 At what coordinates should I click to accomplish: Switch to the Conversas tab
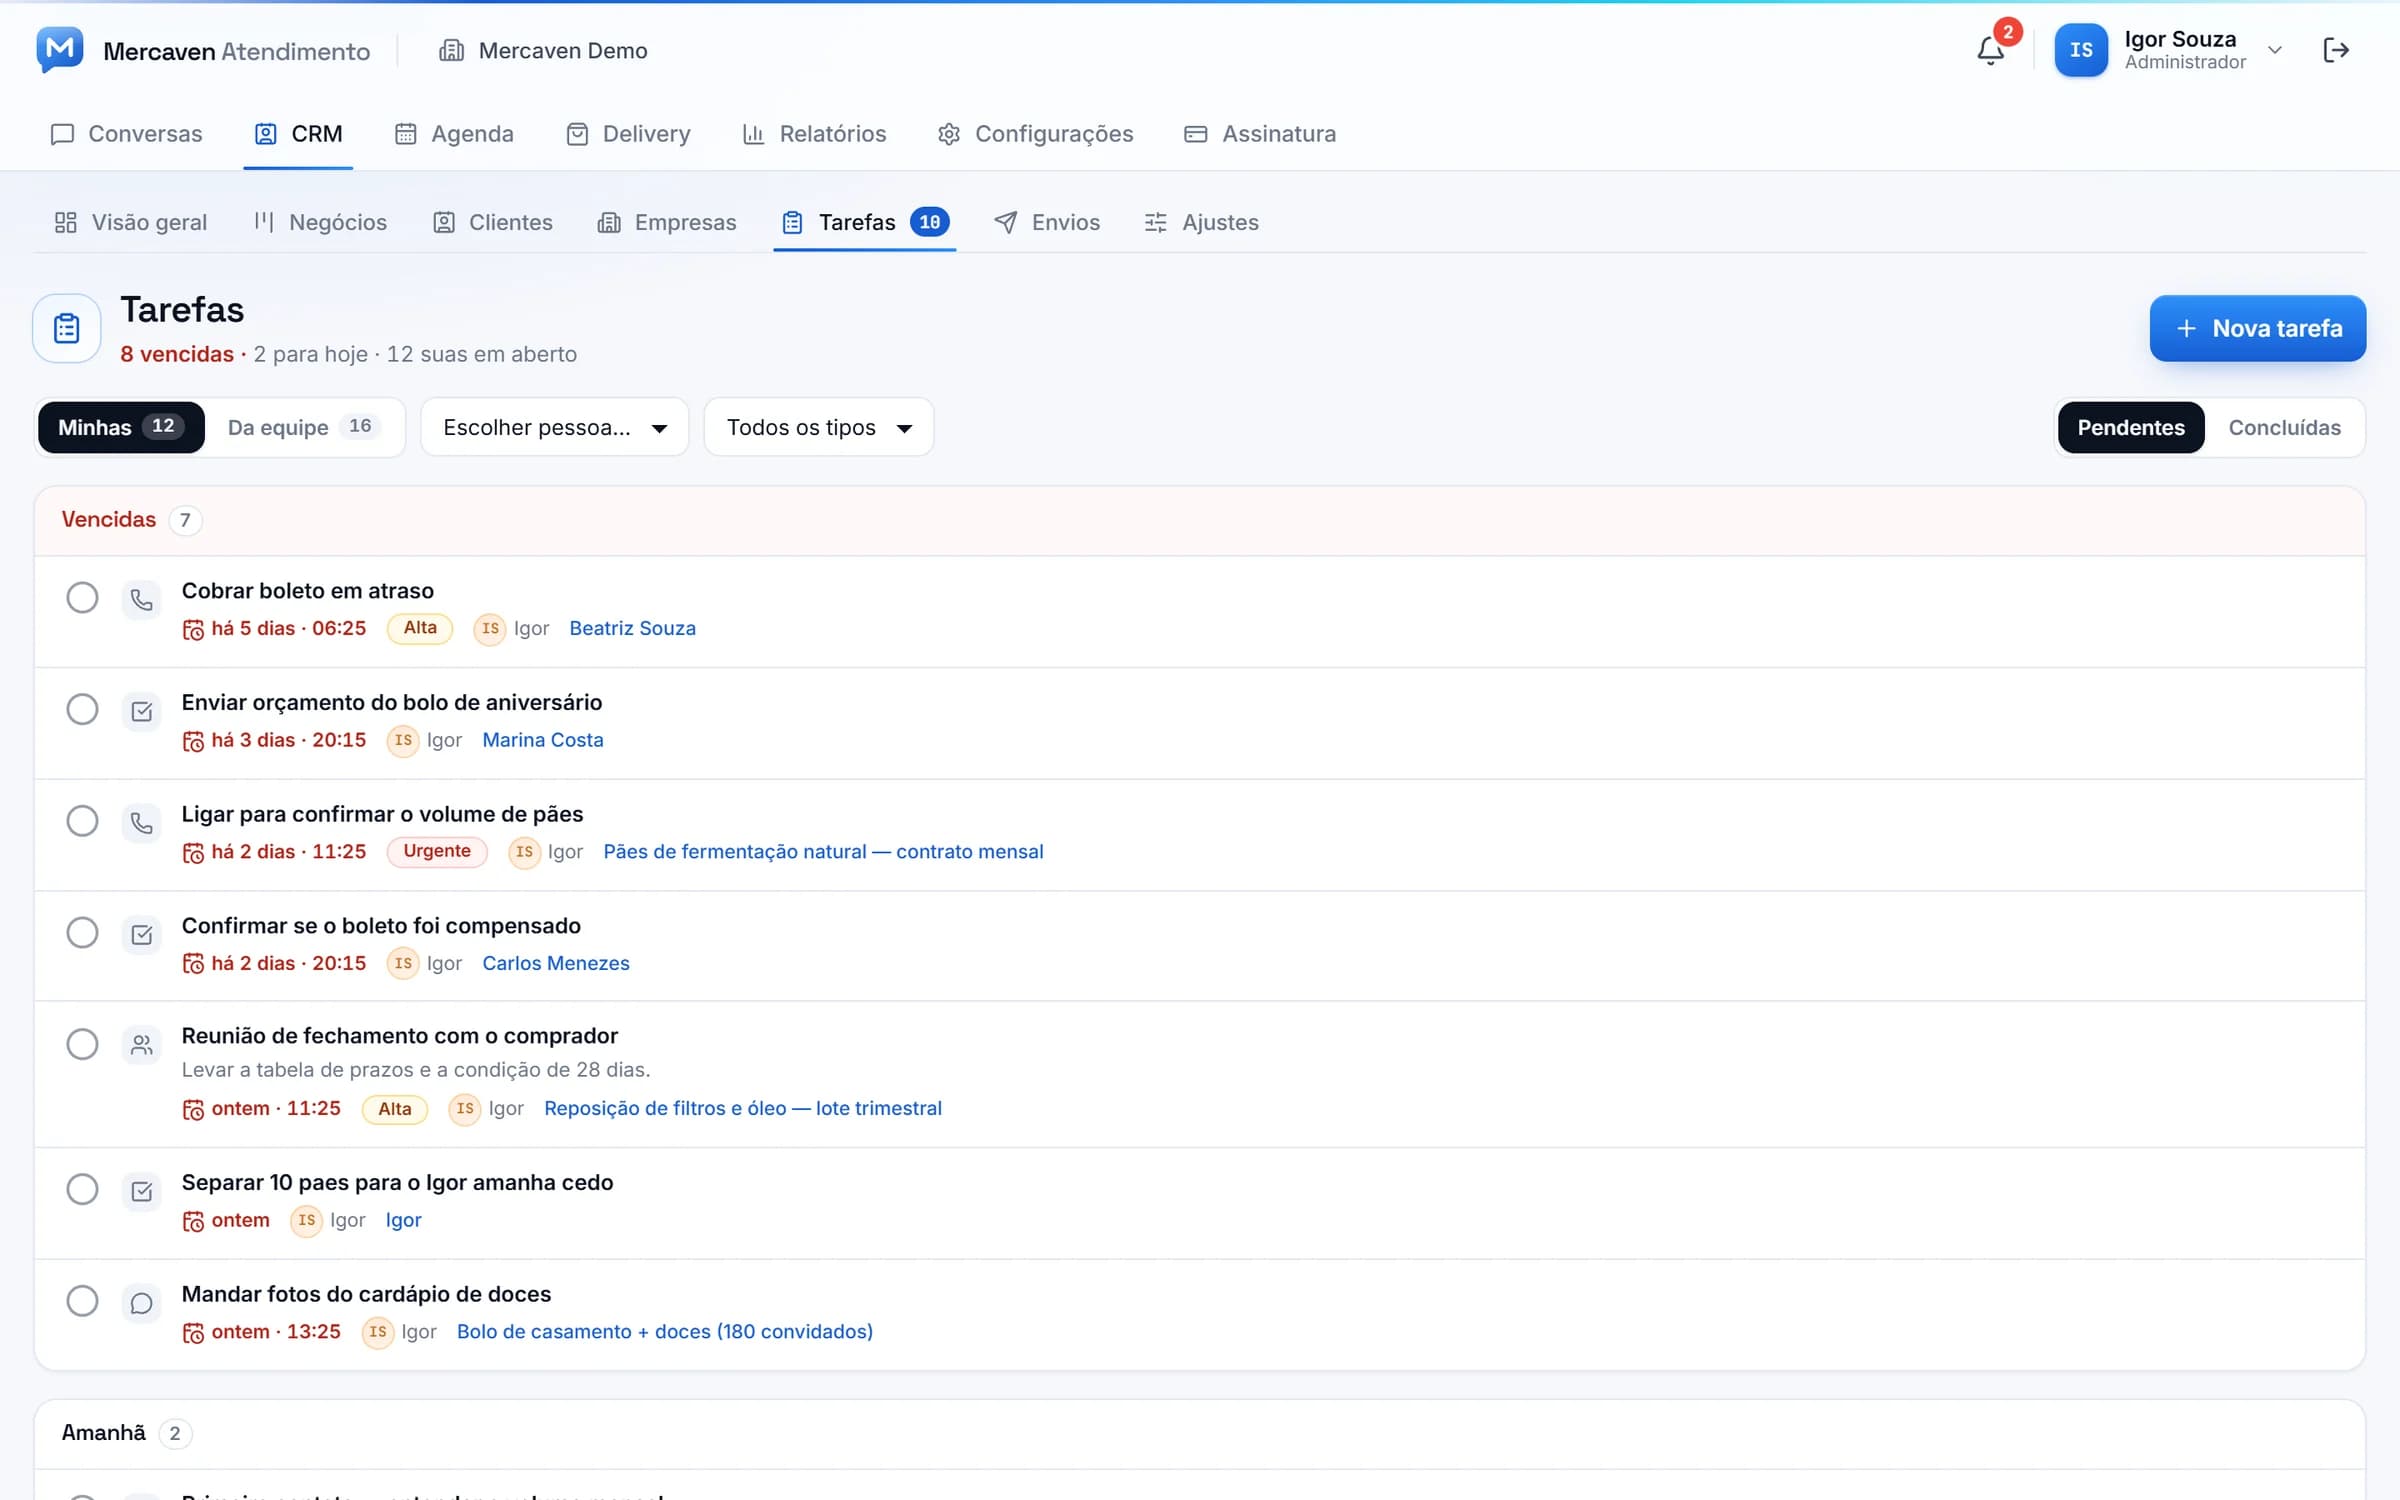point(126,134)
